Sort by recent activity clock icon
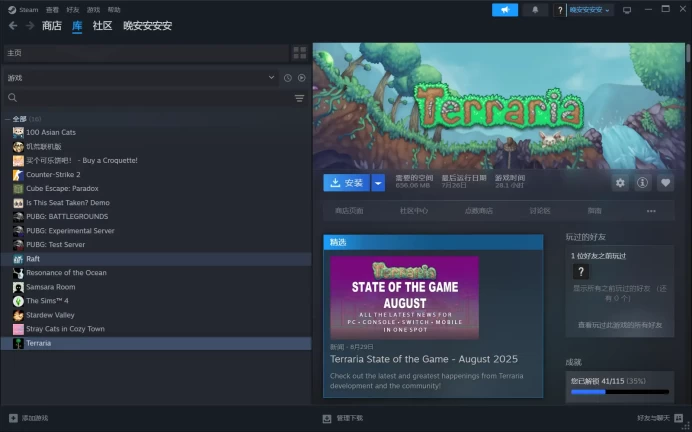The width and height of the screenshot is (692, 432). [x=288, y=78]
